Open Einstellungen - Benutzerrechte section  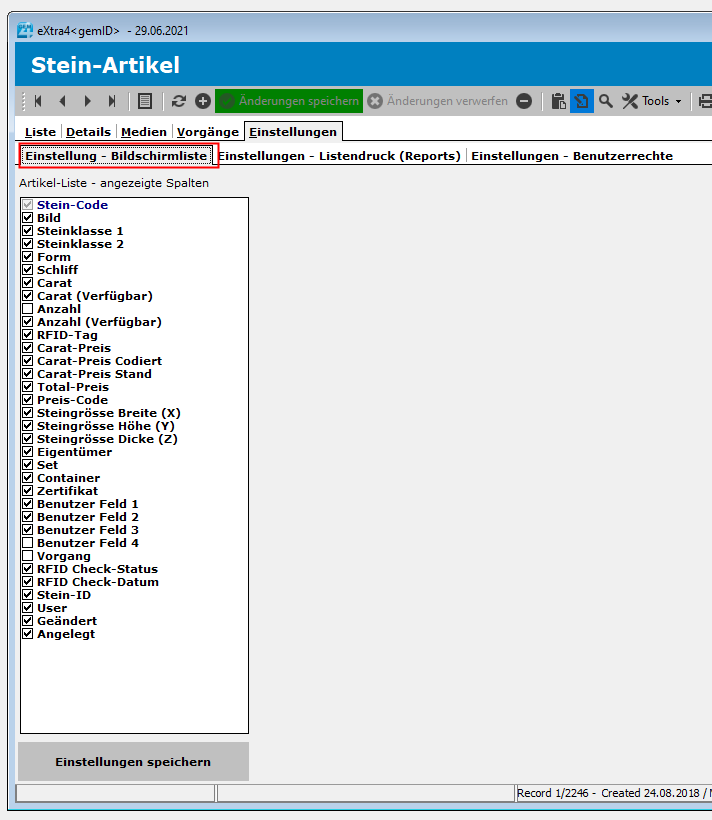click(x=572, y=156)
